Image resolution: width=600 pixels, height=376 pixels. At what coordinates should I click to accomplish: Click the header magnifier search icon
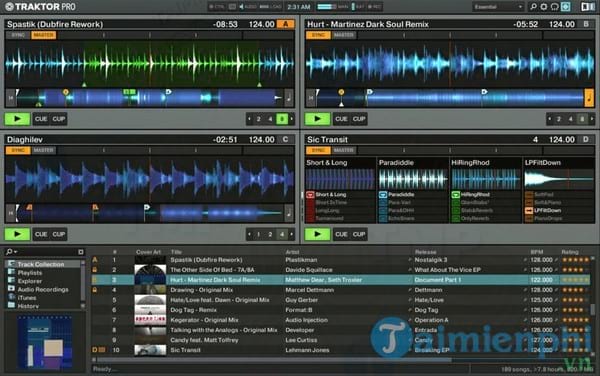click(533, 7)
